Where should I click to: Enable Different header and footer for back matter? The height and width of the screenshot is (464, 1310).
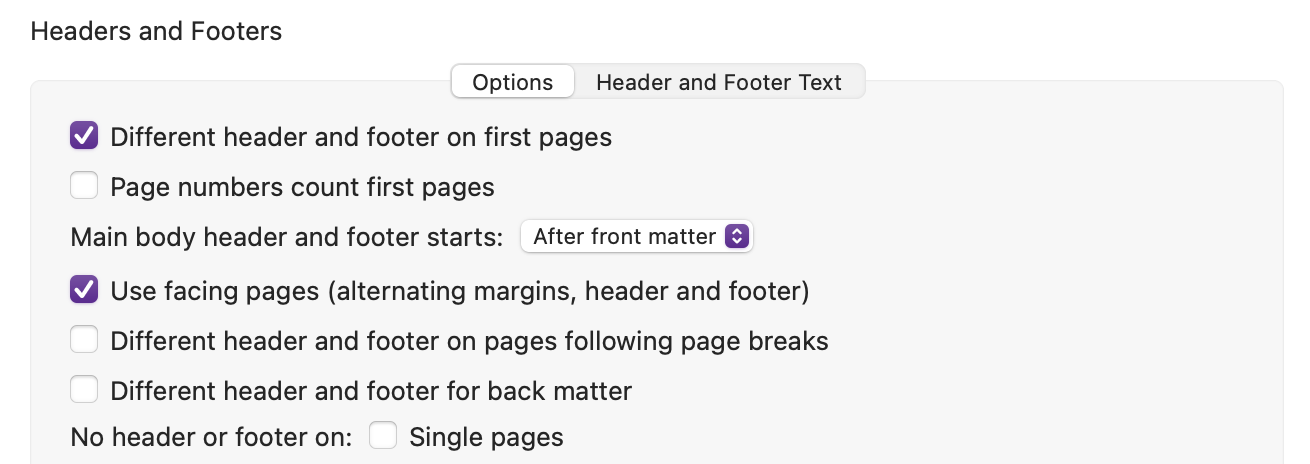click(84, 389)
